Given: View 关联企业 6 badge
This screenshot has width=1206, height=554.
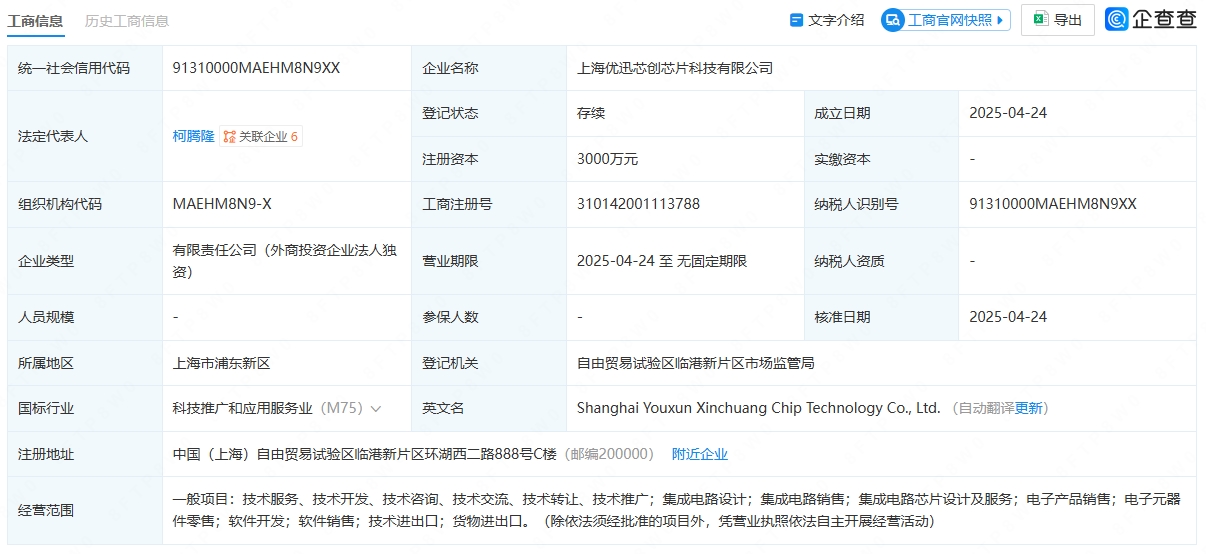Looking at the screenshot, I should pyautogui.click(x=261, y=136).
